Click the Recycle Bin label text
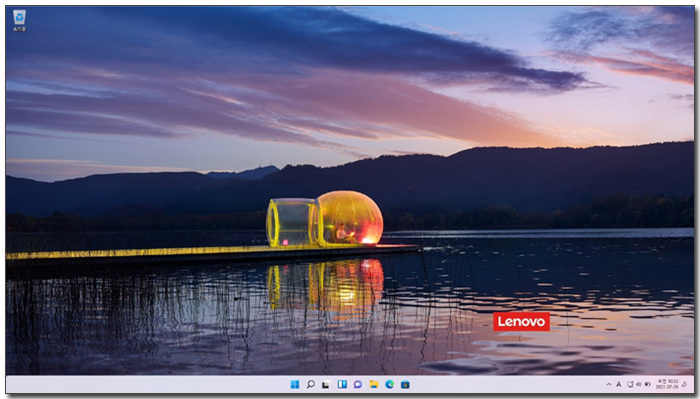This screenshot has width=700, height=399. click(x=19, y=29)
